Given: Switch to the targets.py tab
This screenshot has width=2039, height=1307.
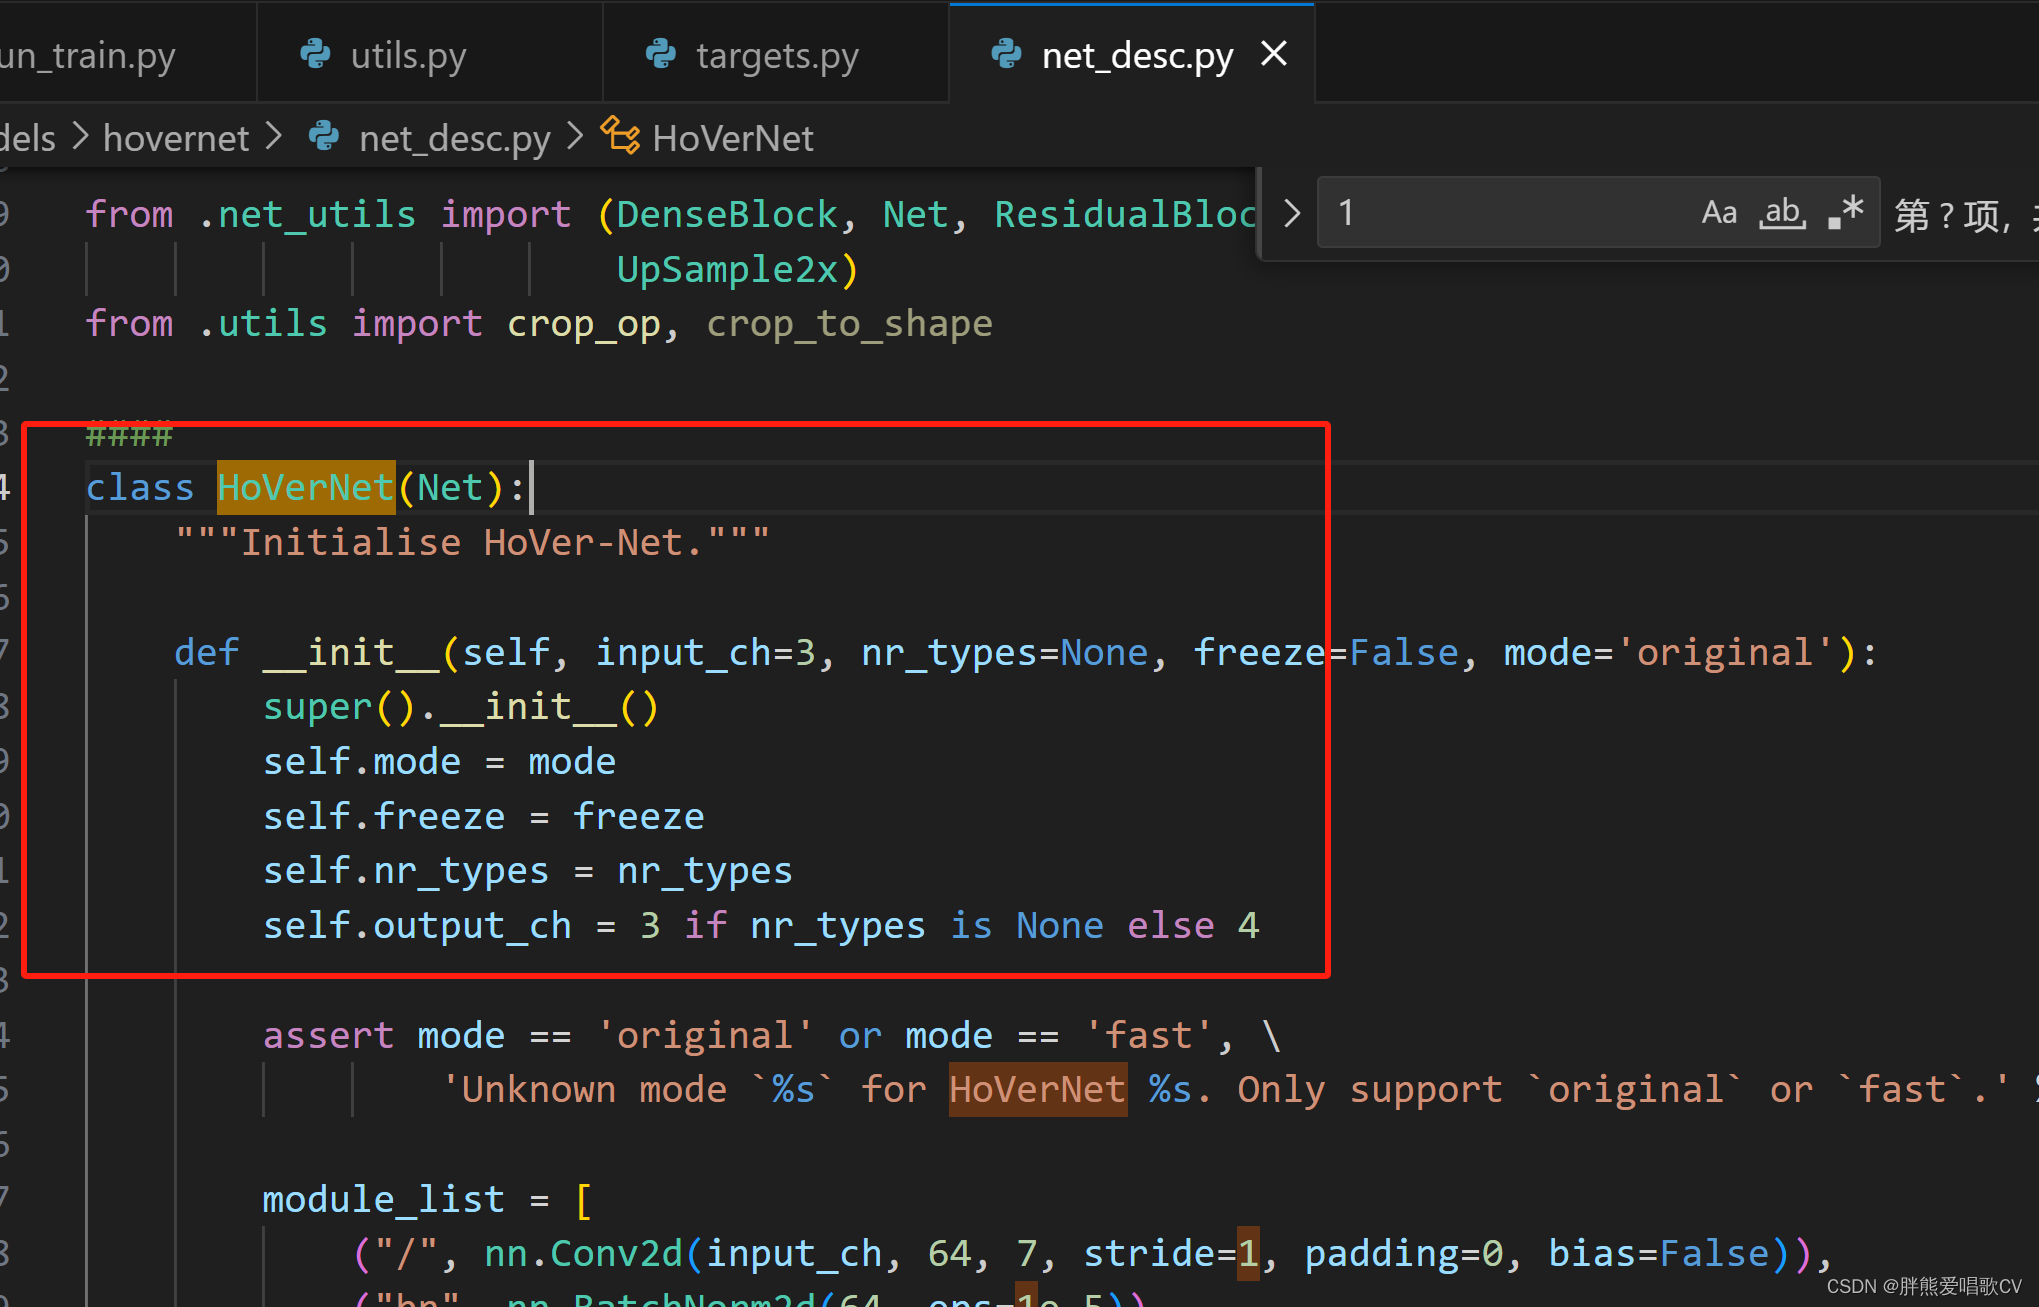Looking at the screenshot, I should 777,56.
